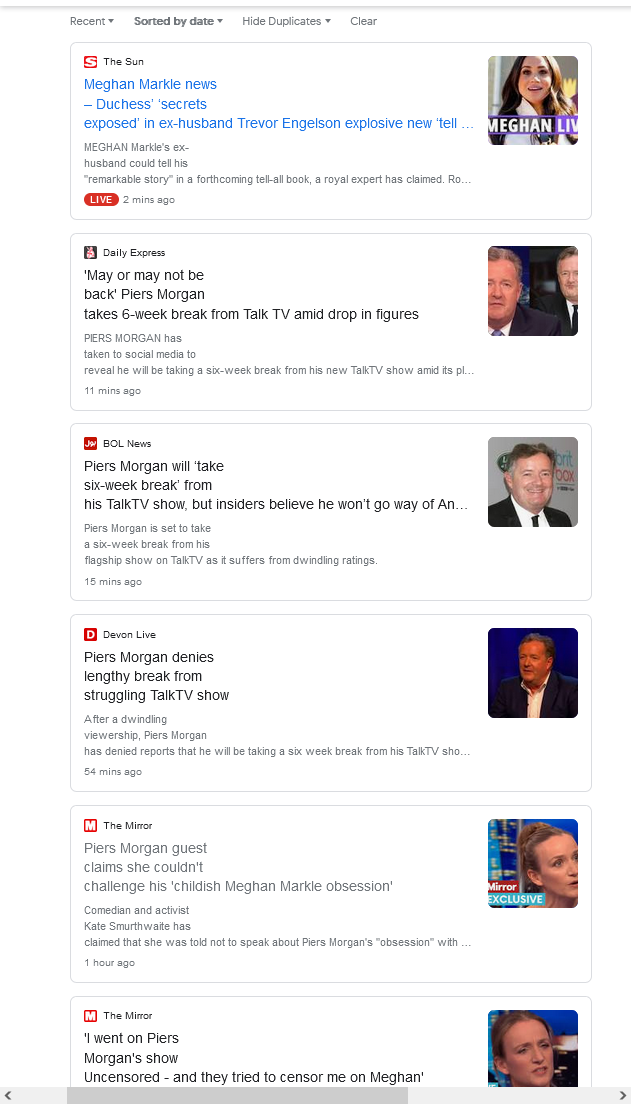Open the Piers Morgan 6-week break headline

[251, 294]
